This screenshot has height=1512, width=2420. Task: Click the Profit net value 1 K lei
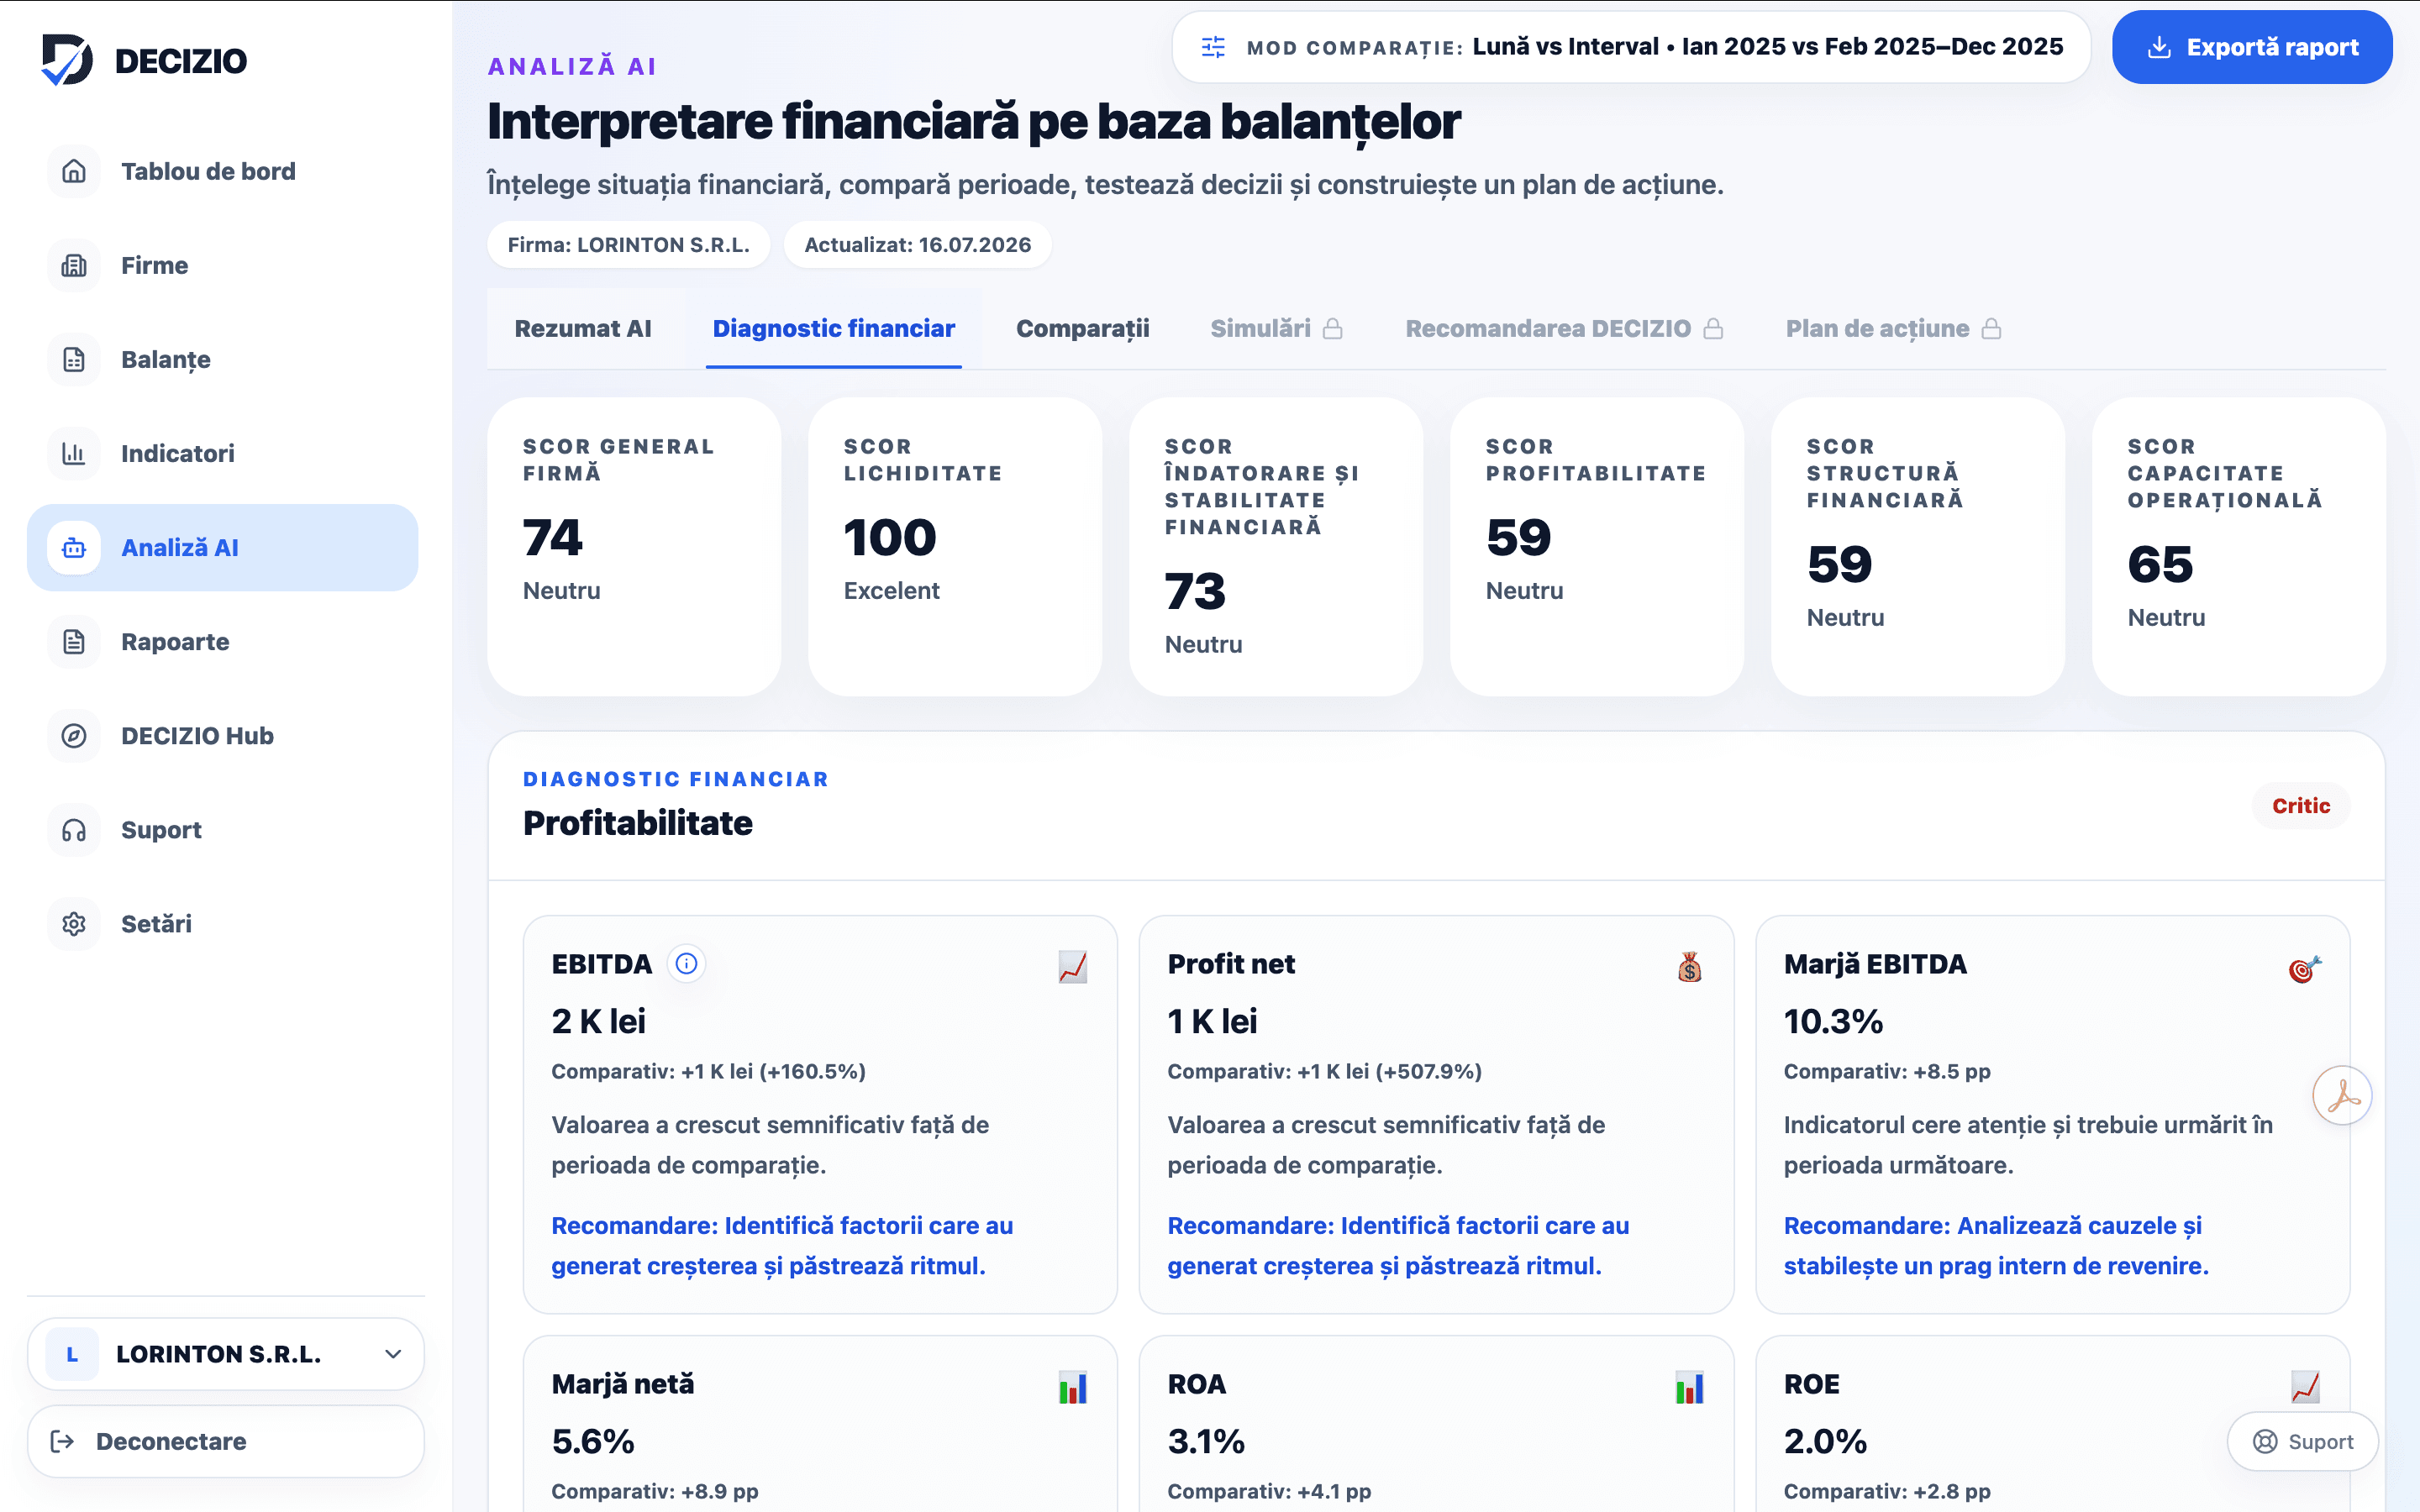tap(1212, 1021)
